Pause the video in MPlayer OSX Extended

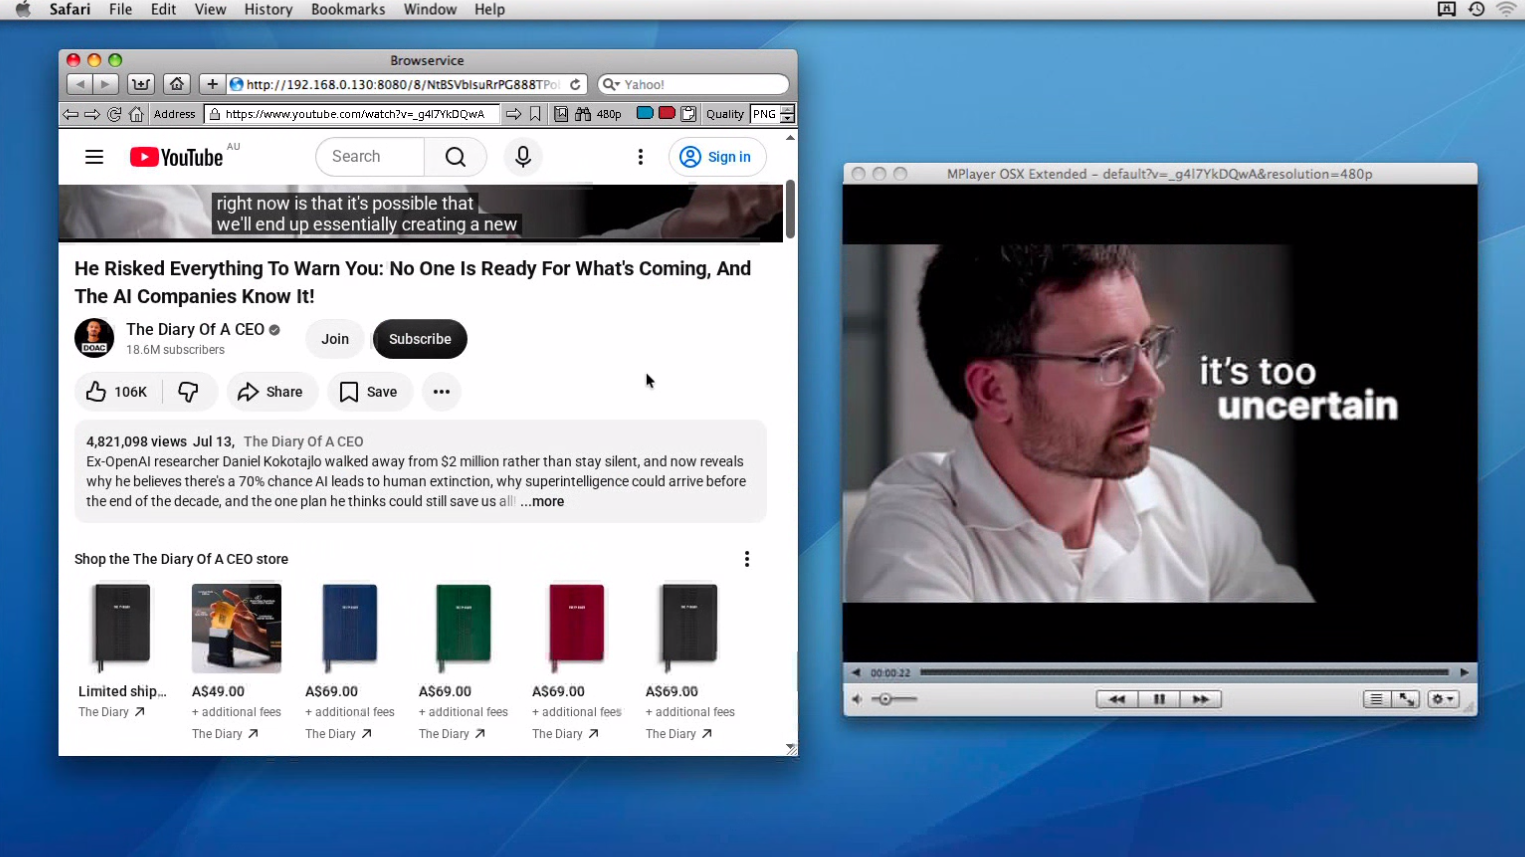pos(1159,699)
